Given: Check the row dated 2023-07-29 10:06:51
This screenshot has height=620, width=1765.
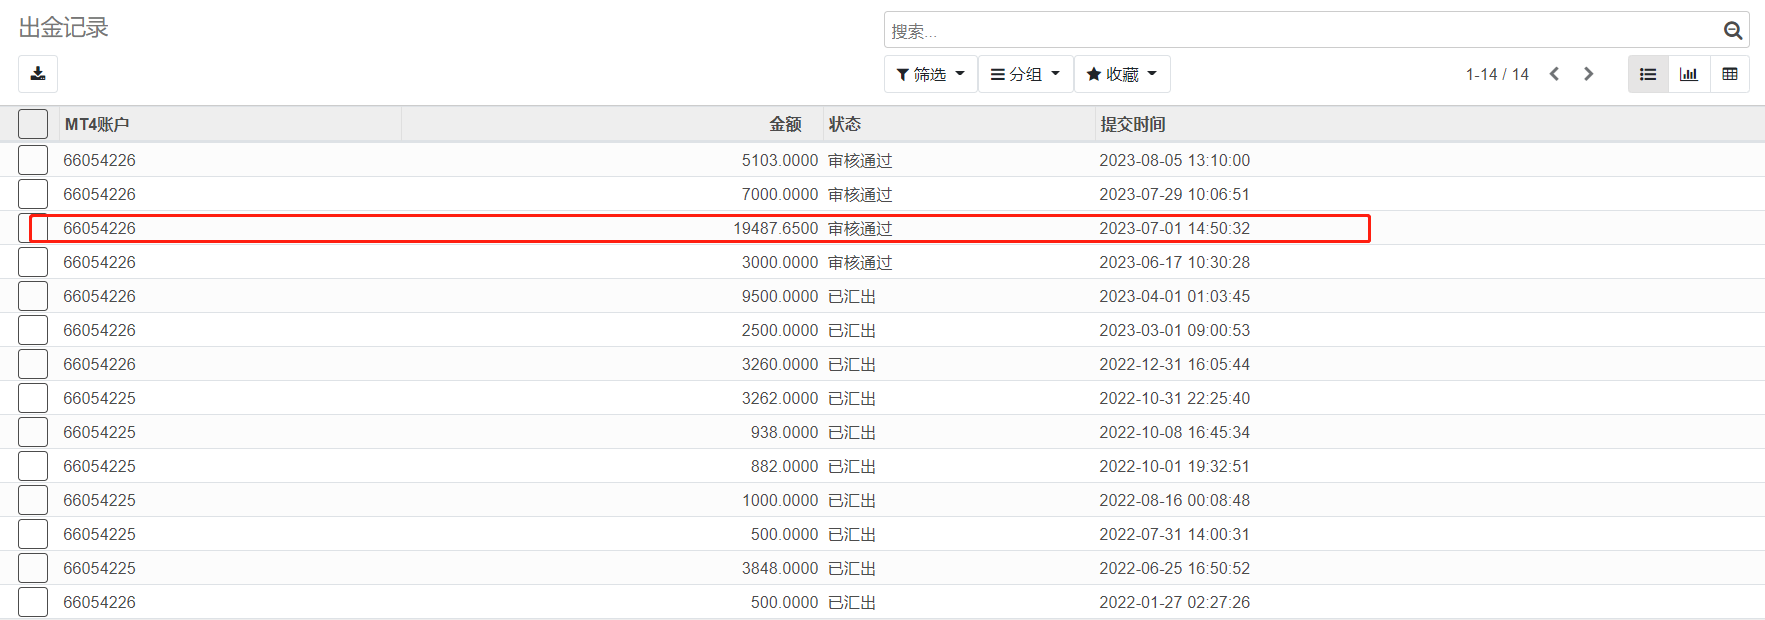Looking at the screenshot, I should pyautogui.click(x=33, y=194).
